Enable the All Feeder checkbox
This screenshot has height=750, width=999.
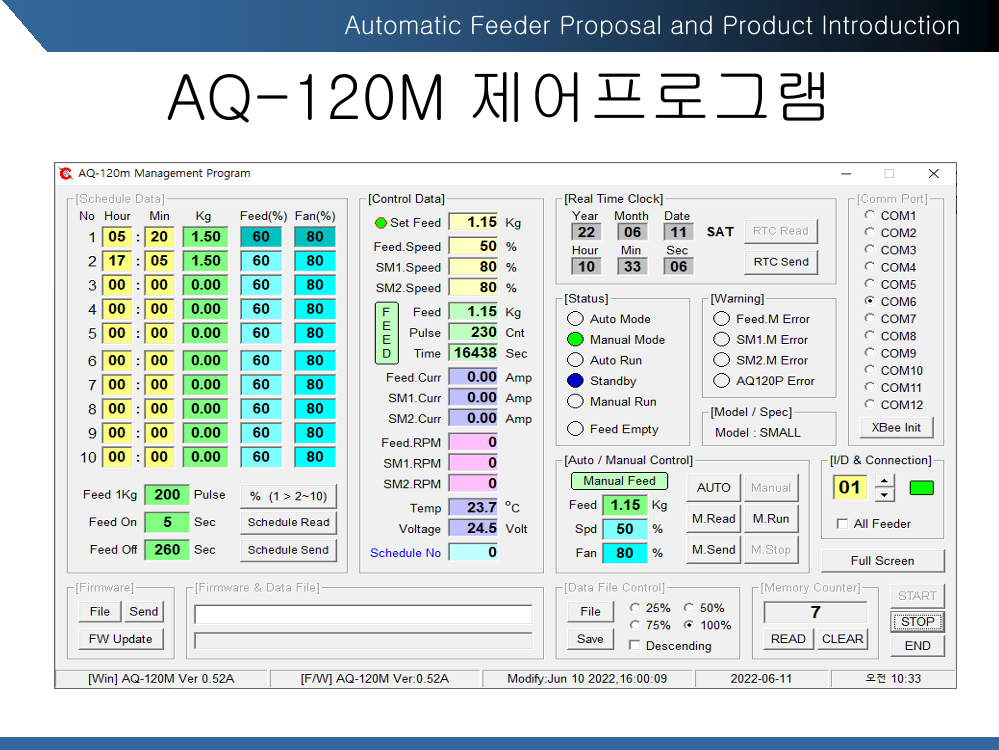tap(842, 524)
